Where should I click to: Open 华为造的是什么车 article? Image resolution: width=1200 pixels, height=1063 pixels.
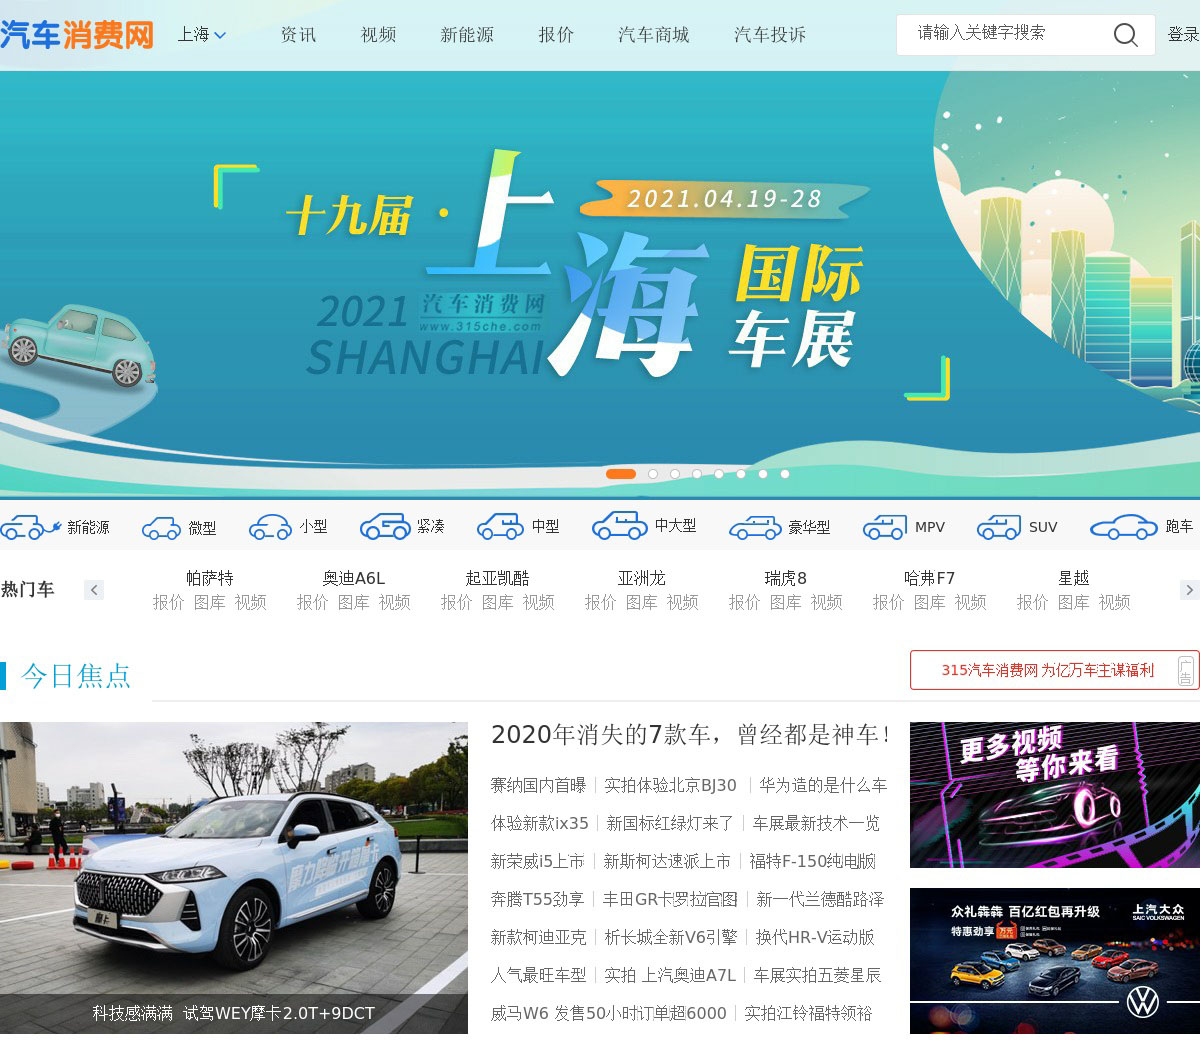pyautogui.click(x=823, y=785)
